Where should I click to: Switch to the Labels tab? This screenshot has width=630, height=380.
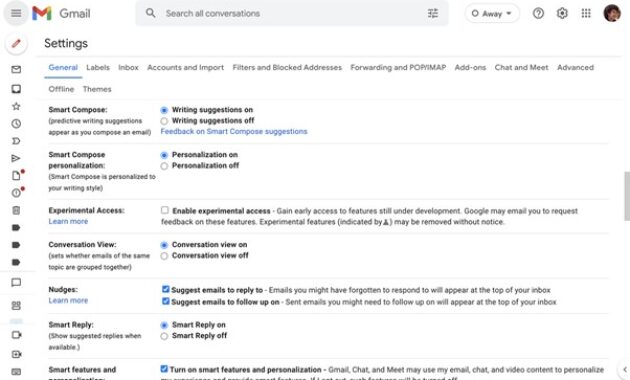[98, 67]
